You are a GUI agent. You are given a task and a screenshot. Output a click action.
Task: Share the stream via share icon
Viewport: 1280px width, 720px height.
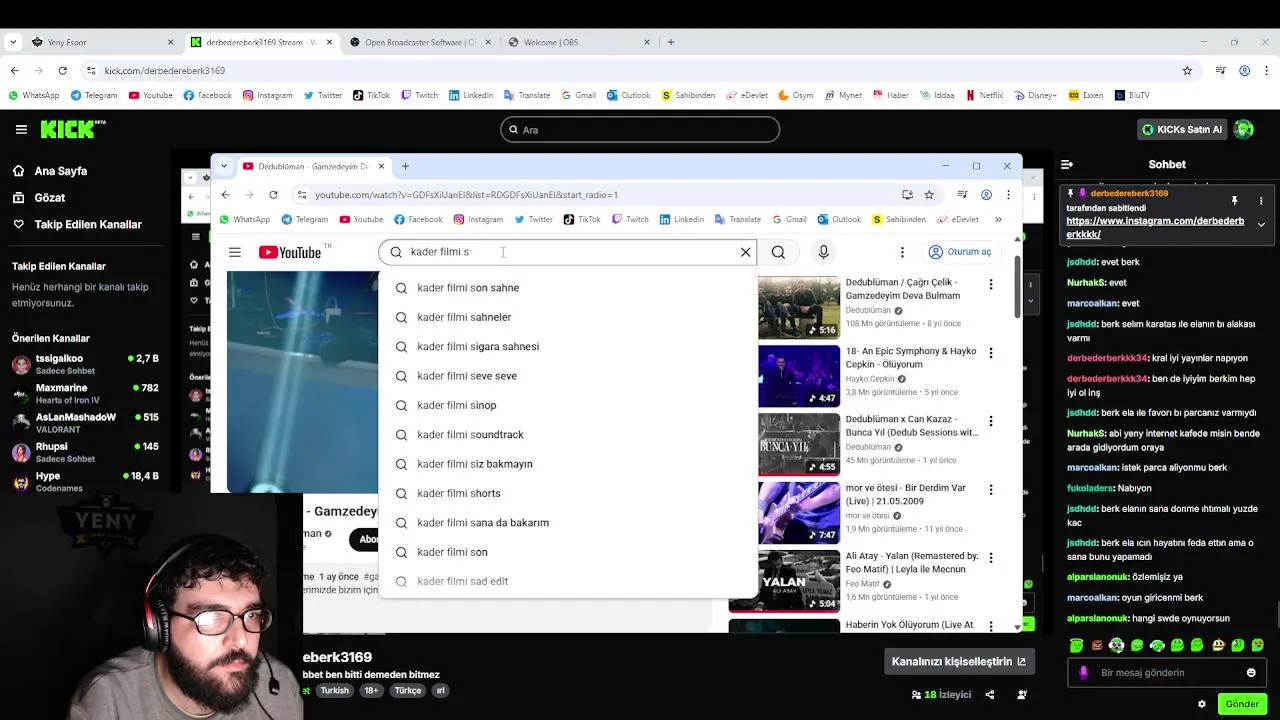(x=990, y=695)
